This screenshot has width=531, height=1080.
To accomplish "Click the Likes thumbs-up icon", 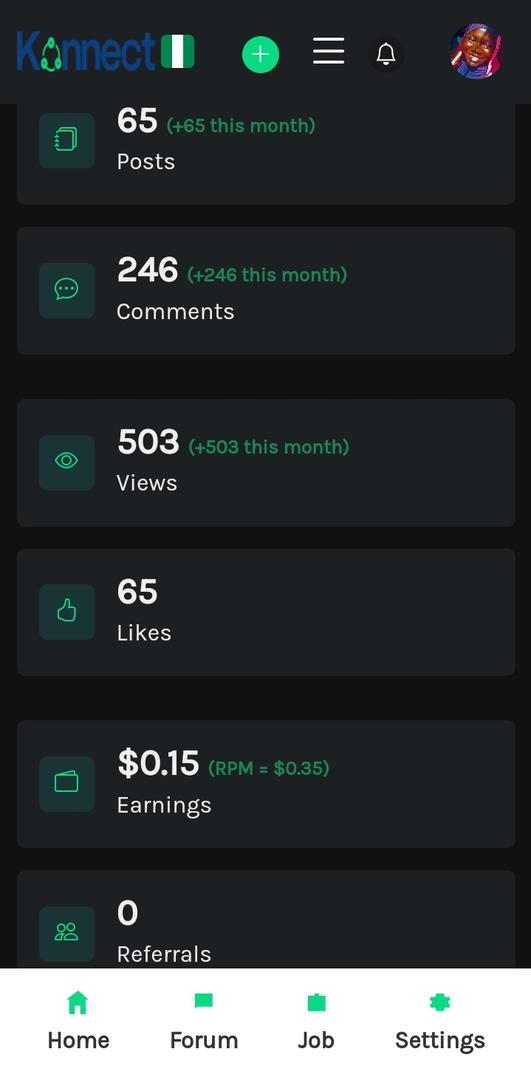I will click(x=66, y=612).
